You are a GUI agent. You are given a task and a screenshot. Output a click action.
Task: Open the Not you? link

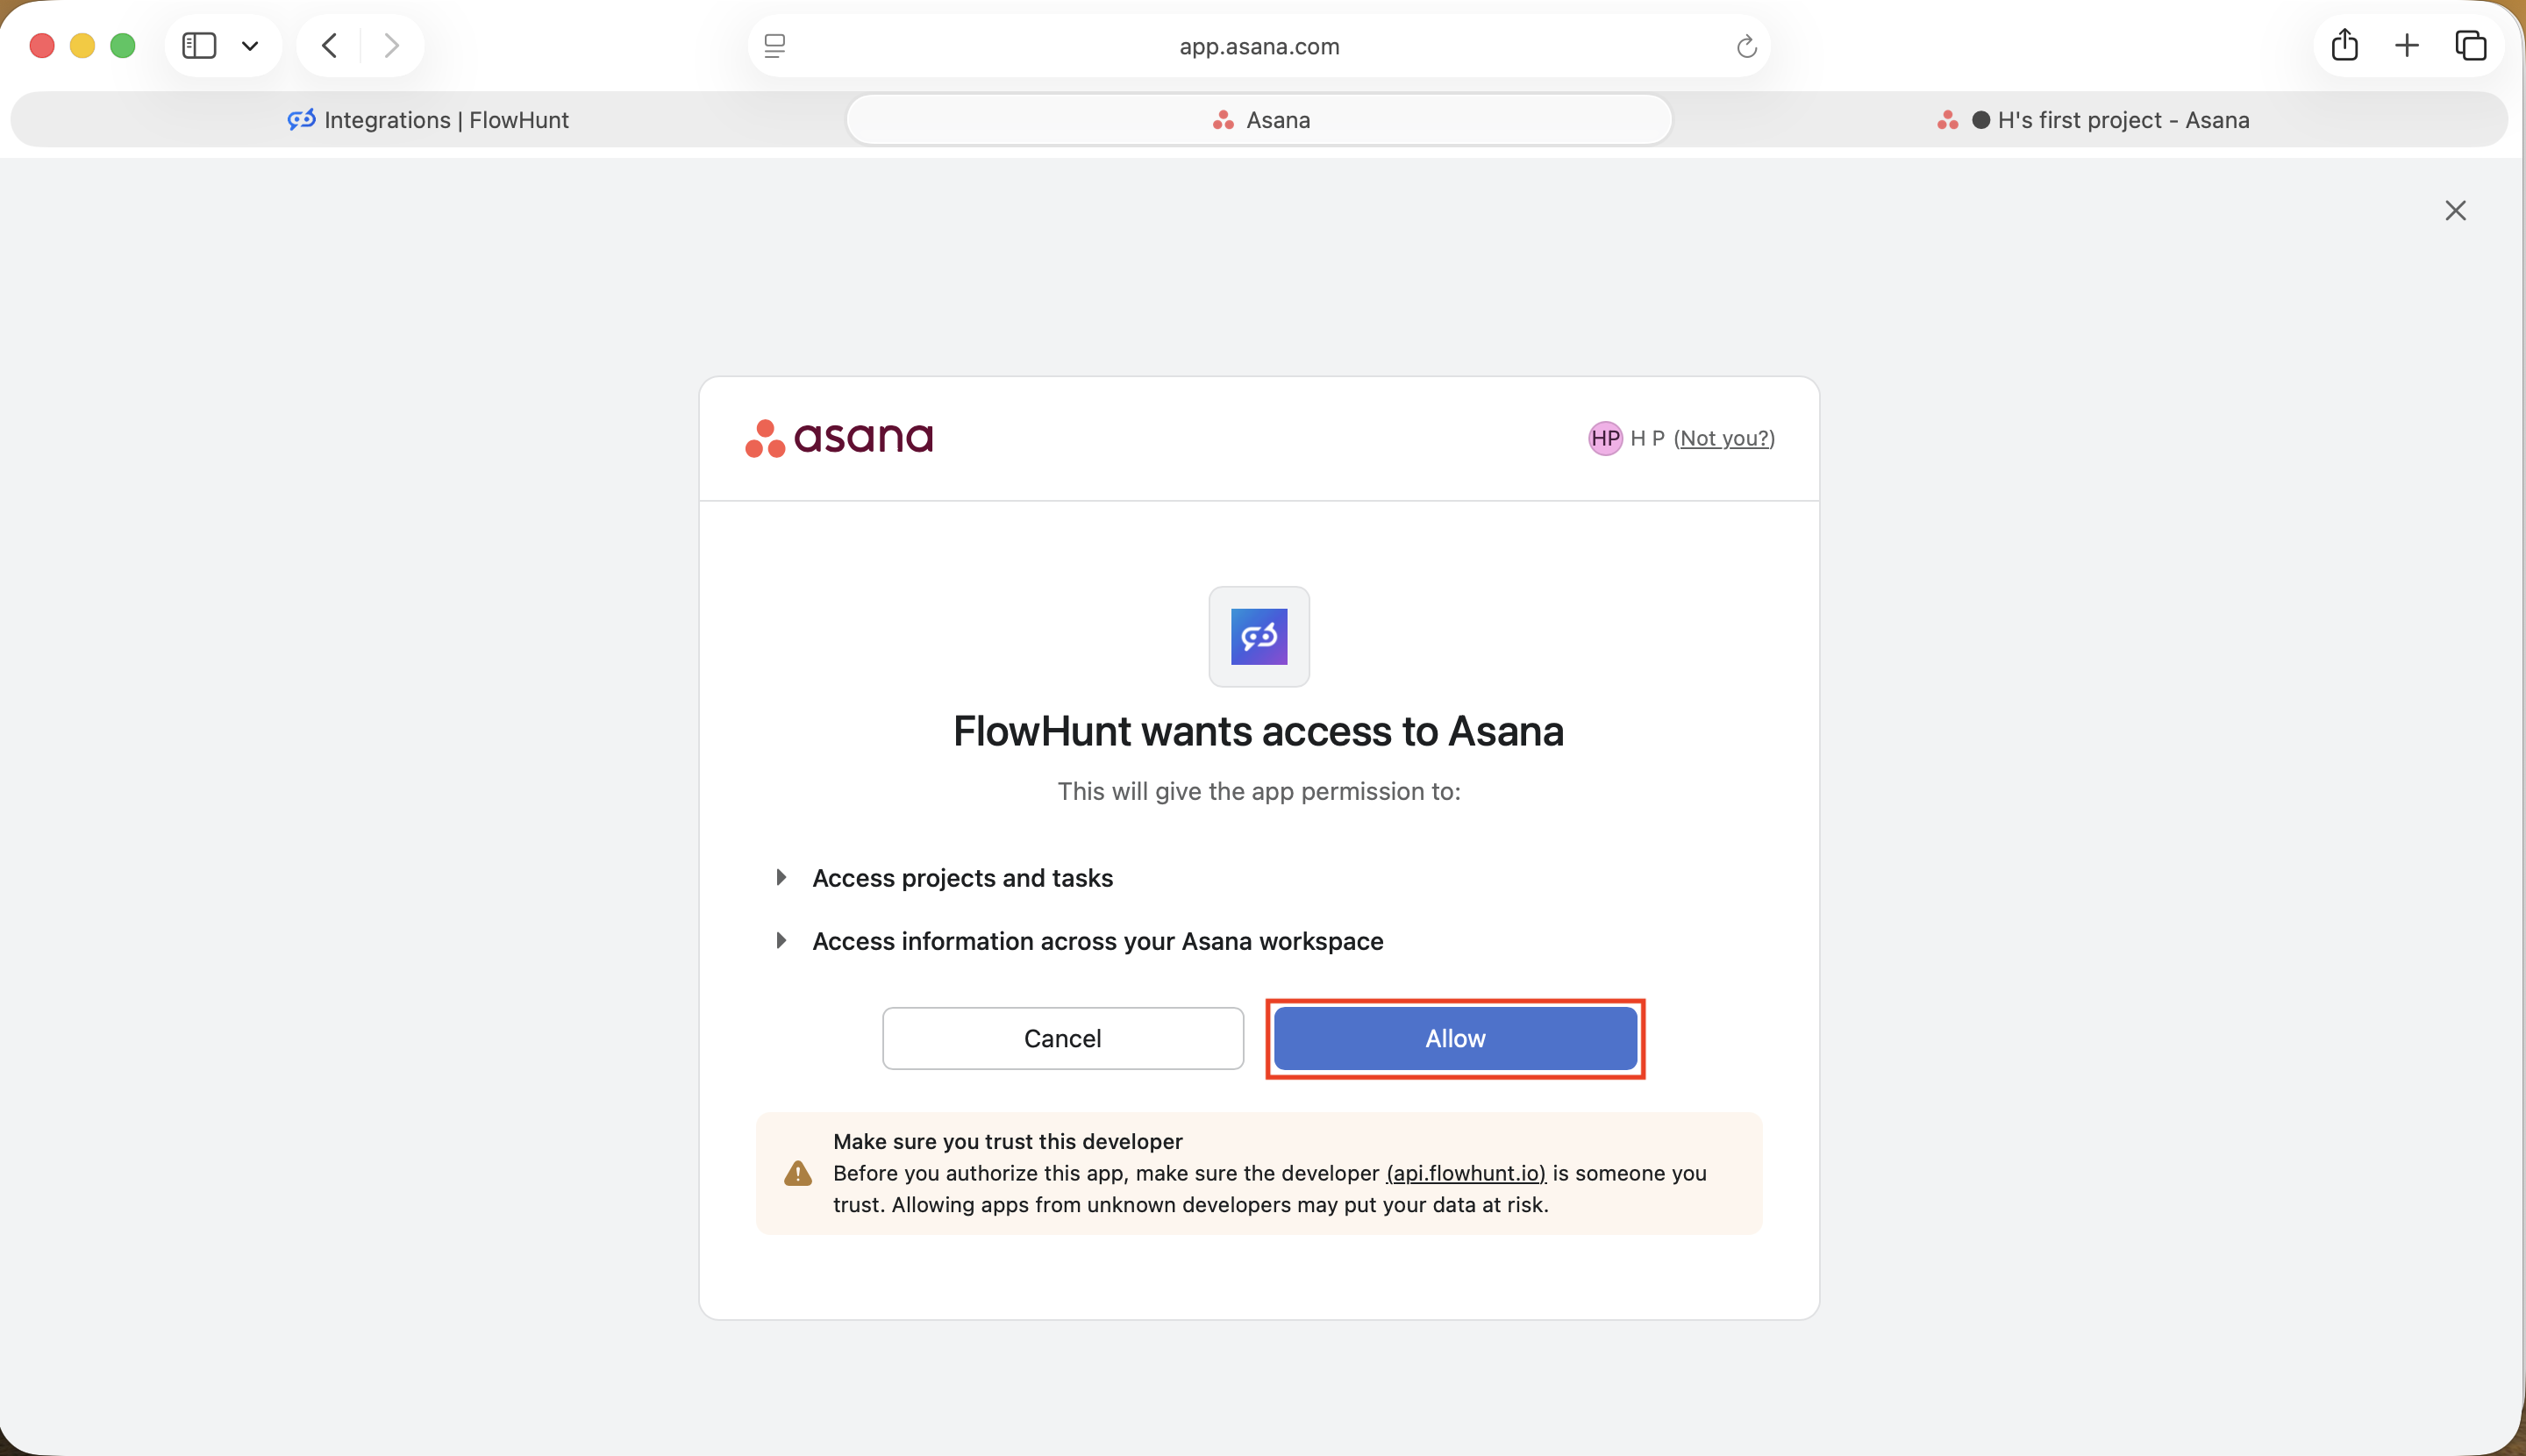pos(1724,438)
